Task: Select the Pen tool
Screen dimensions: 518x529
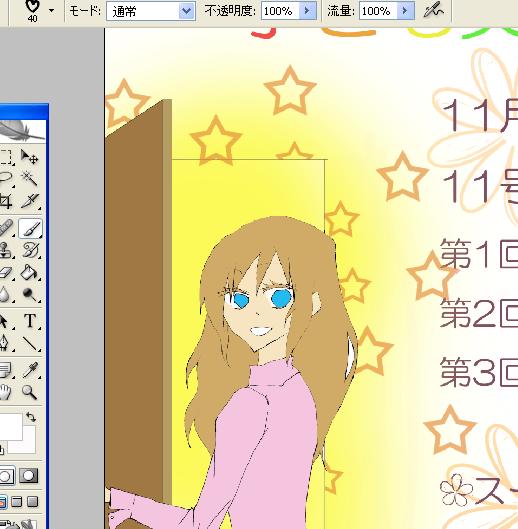Action: coord(6,343)
